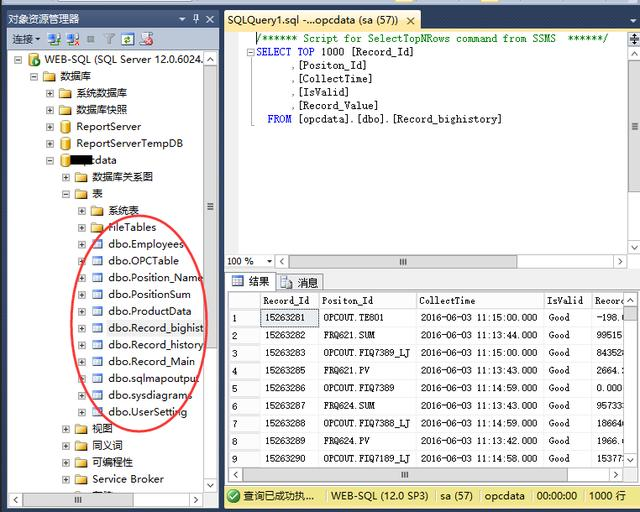Click the disconnect server toolbar icon

click(71, 39)
